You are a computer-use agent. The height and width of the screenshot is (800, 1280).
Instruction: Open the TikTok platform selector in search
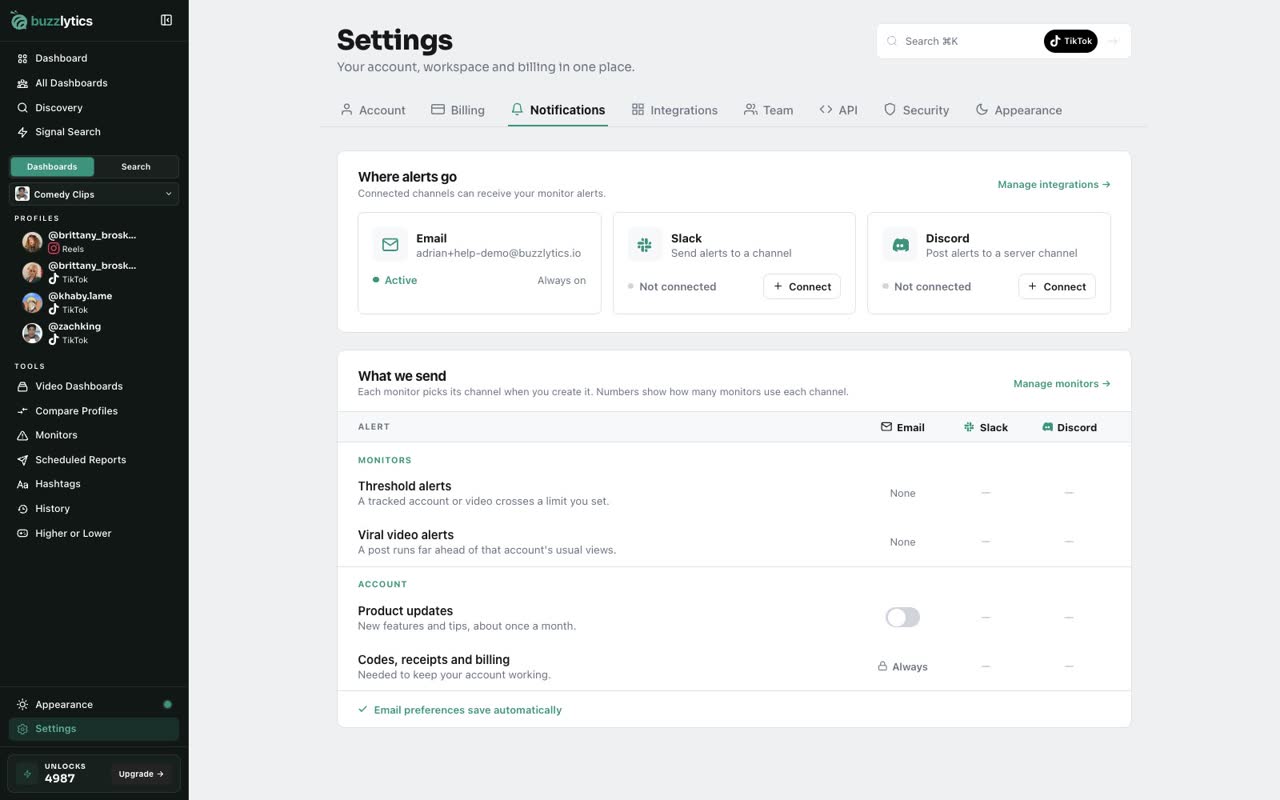tap(1071, 41)
